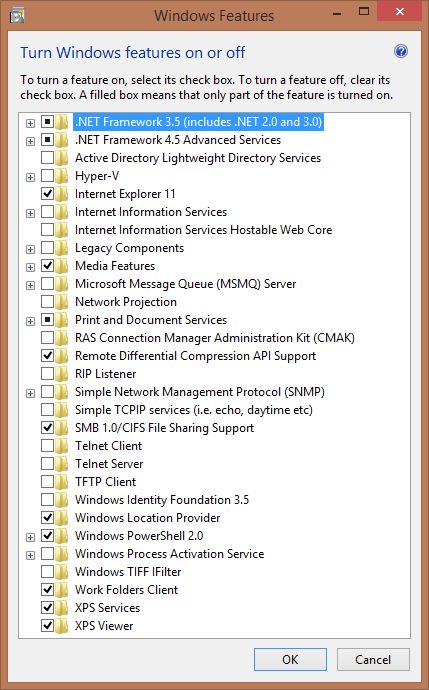Disable SMB 1.0/CIFS File Sharing Support checkbox
The image size is (429, 690).
click(x=48, y=427)
